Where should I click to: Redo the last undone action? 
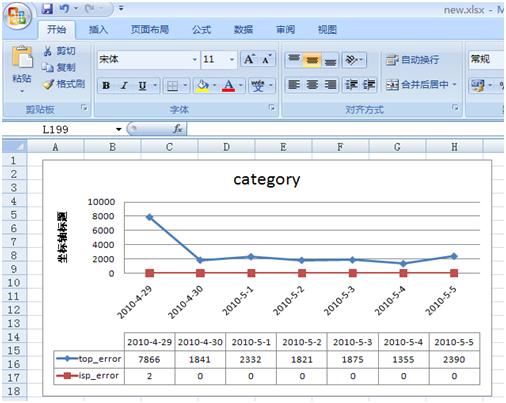point(90,9)
